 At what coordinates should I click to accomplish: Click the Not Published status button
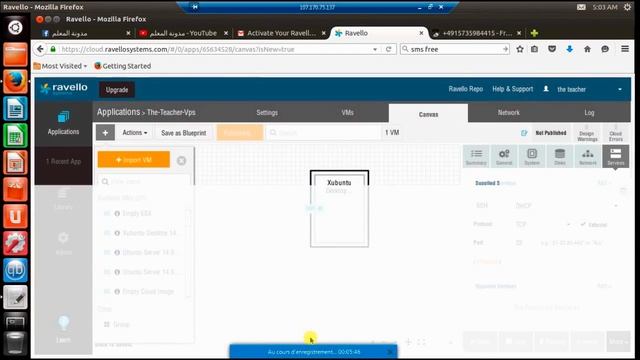[x=551, y=133]
